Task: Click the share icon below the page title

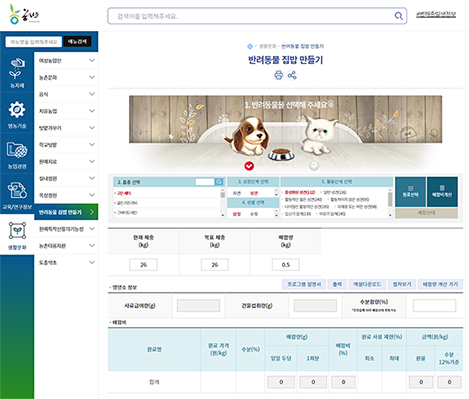Action: pyautogui.click(x=292, y=75)
